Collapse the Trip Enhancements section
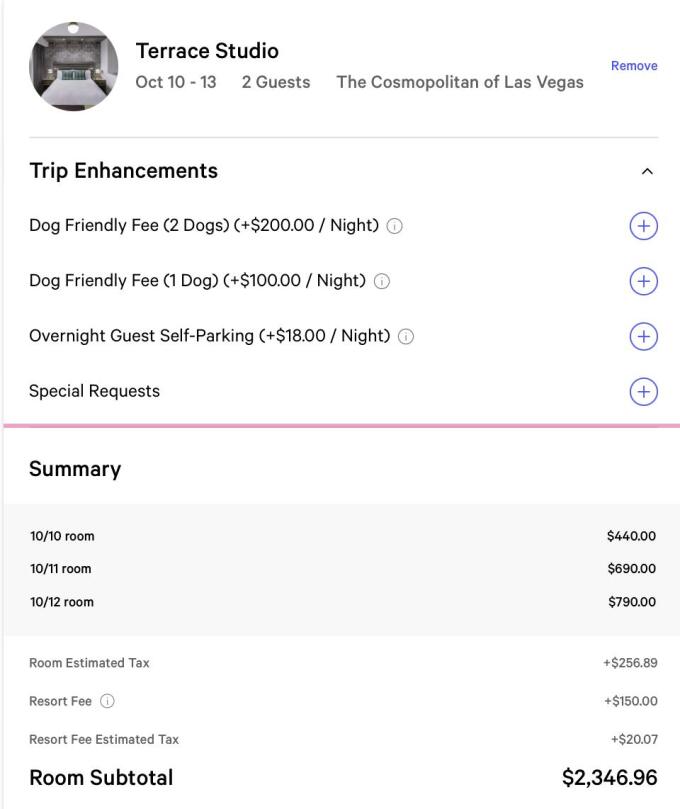The image size is (680, 809). [647, 171]
